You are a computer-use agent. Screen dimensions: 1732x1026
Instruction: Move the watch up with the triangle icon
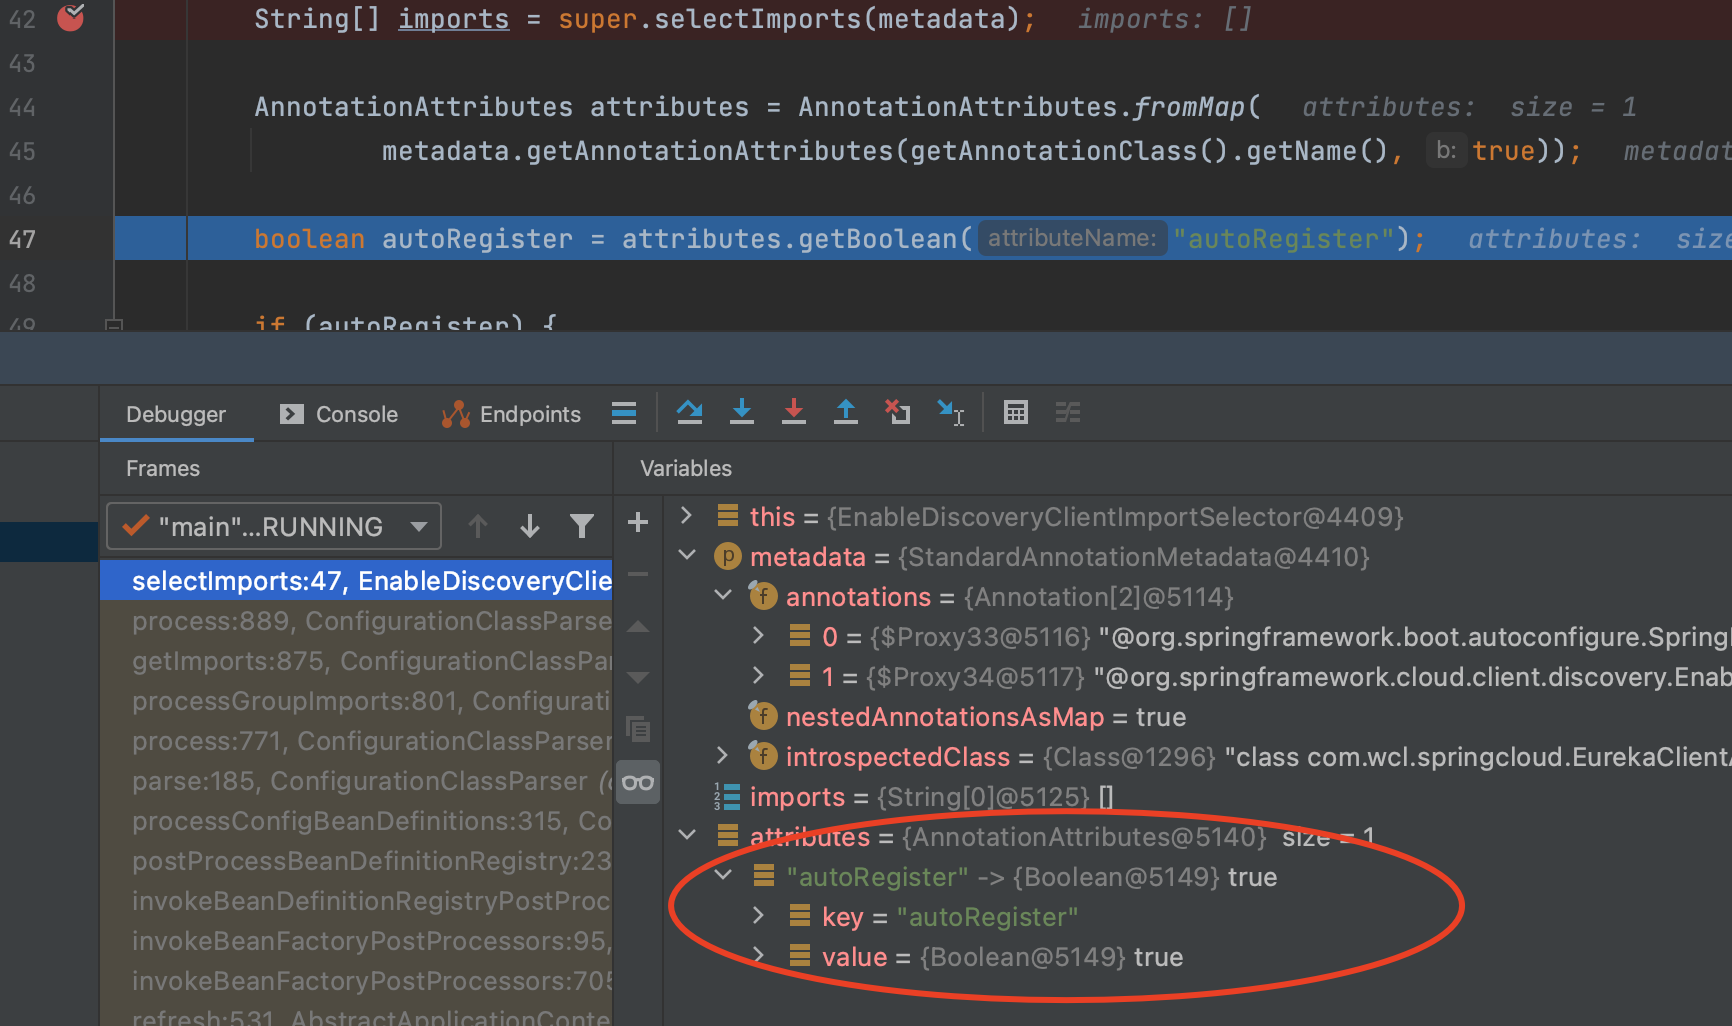638,627
